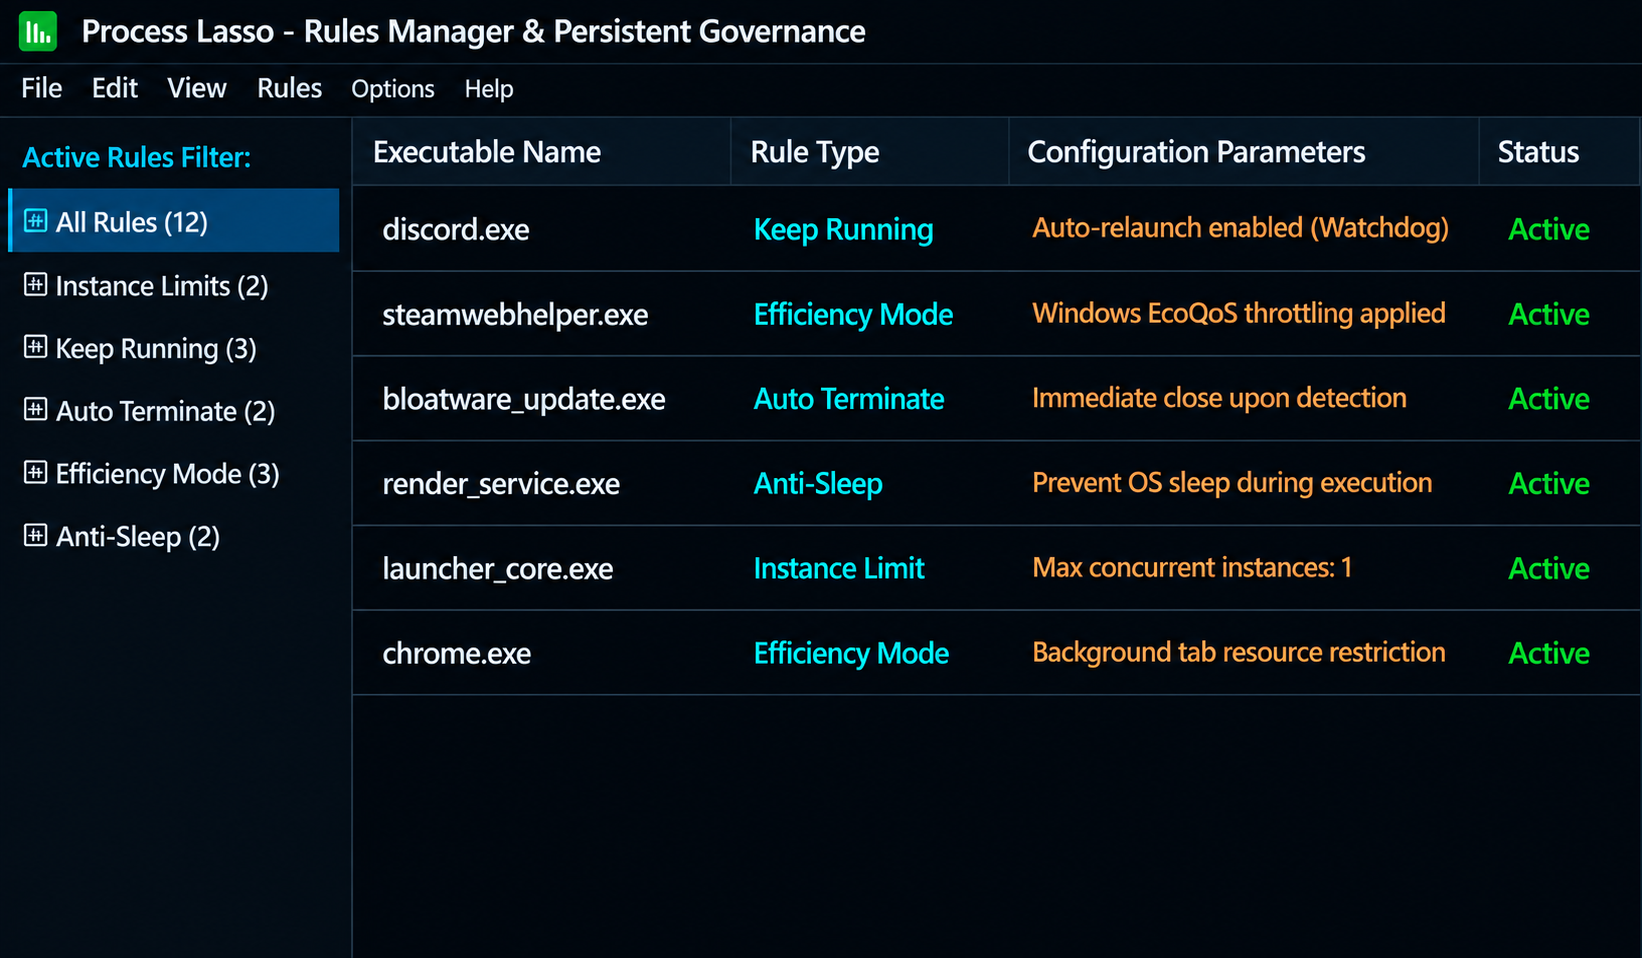Select bloatware_update.exe in the list
The width and height of the screenshot is (1642, 958).
tap(524, 400)
